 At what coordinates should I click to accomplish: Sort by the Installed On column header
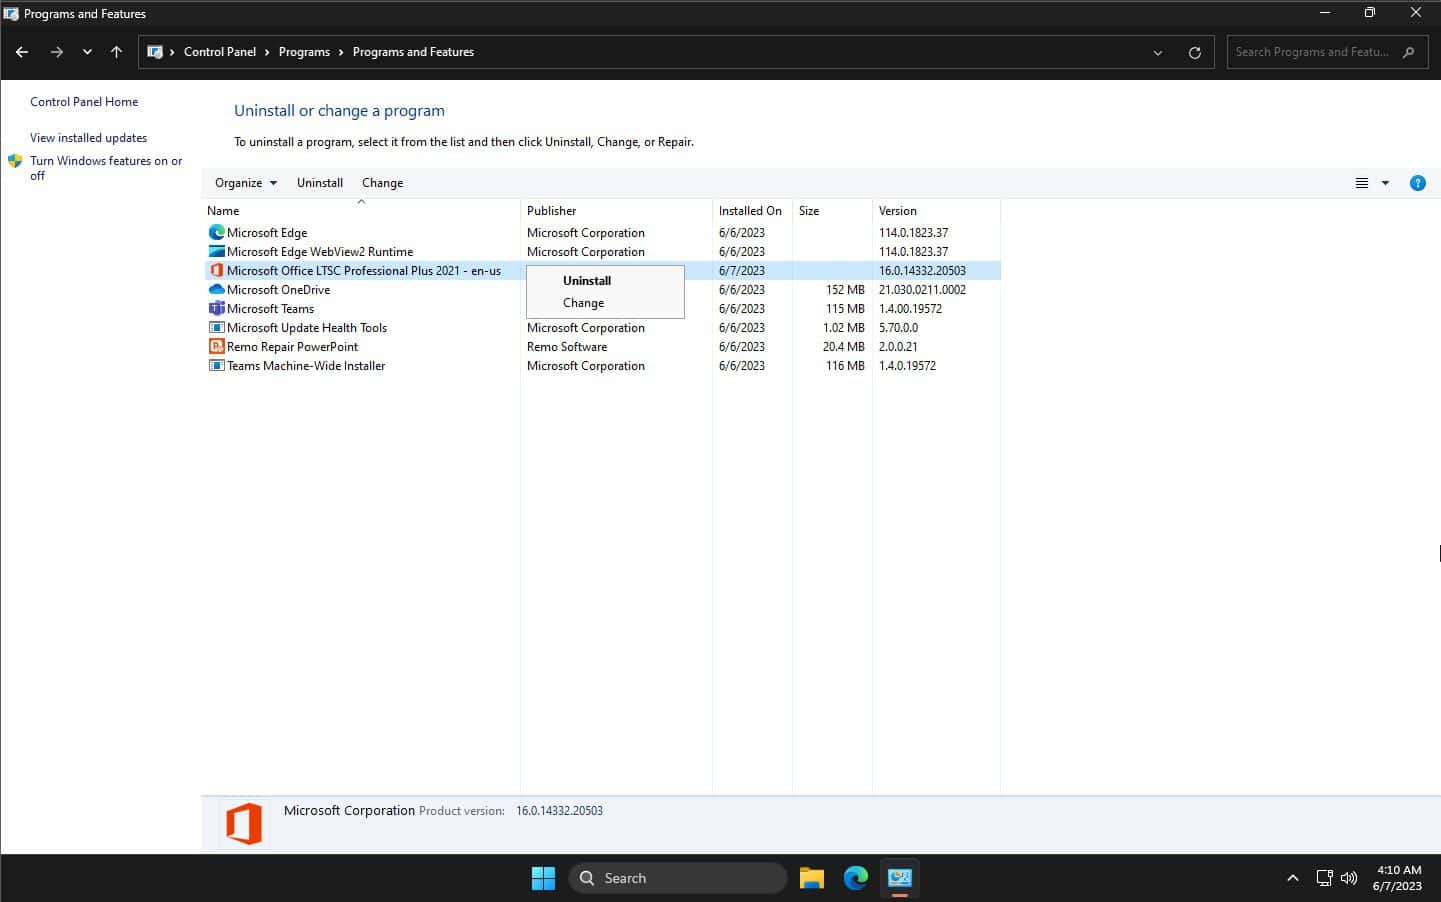(x=752, y=211)
